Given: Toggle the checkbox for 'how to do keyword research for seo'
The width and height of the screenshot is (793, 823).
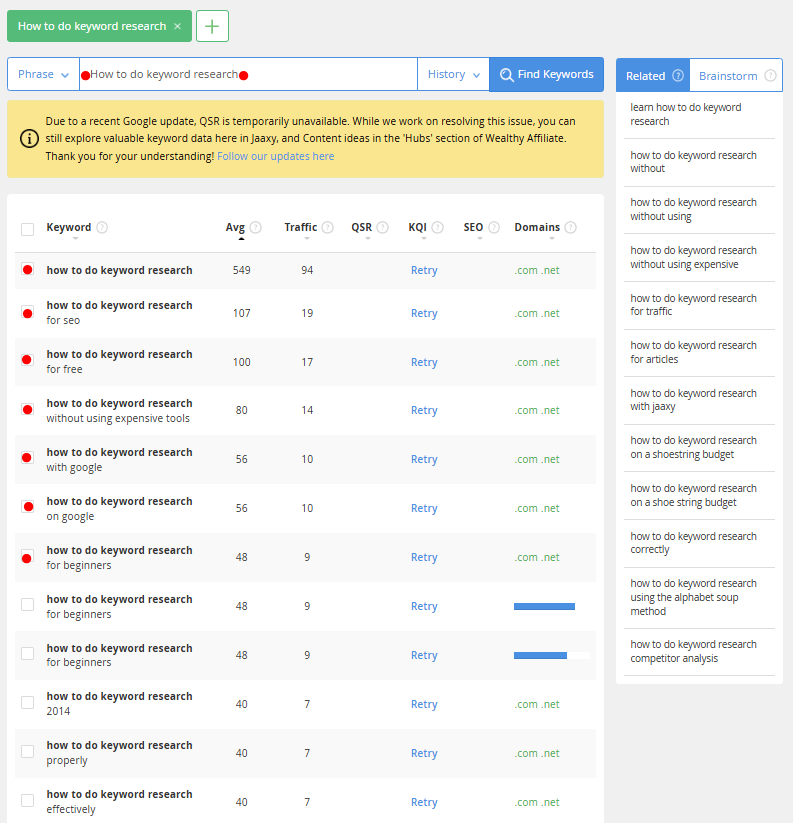Looking at the screenshot, I should 27,312.
